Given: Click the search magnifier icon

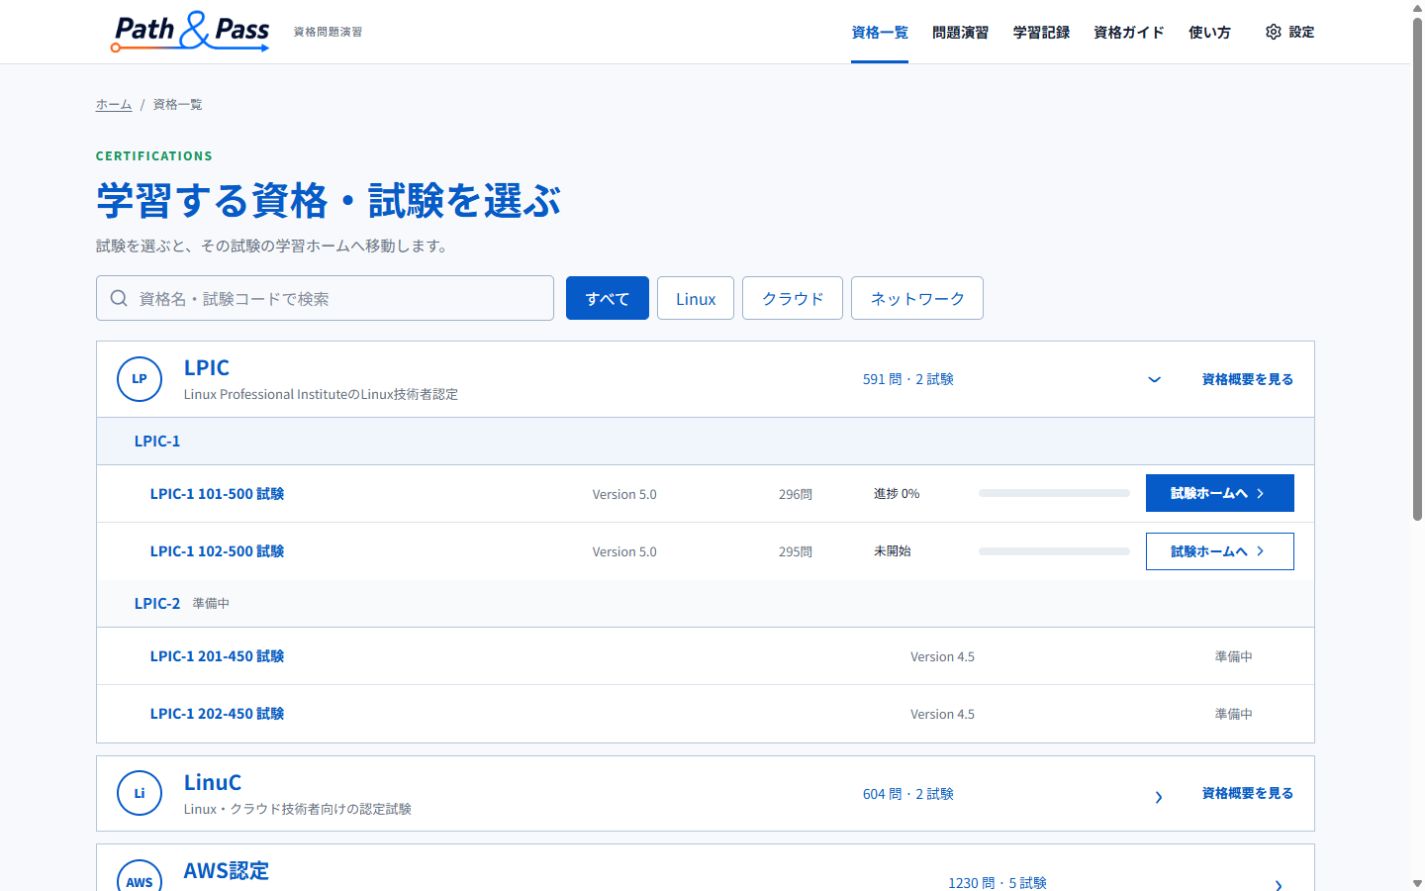Looking at the screenshot, I should click(119, 298).
